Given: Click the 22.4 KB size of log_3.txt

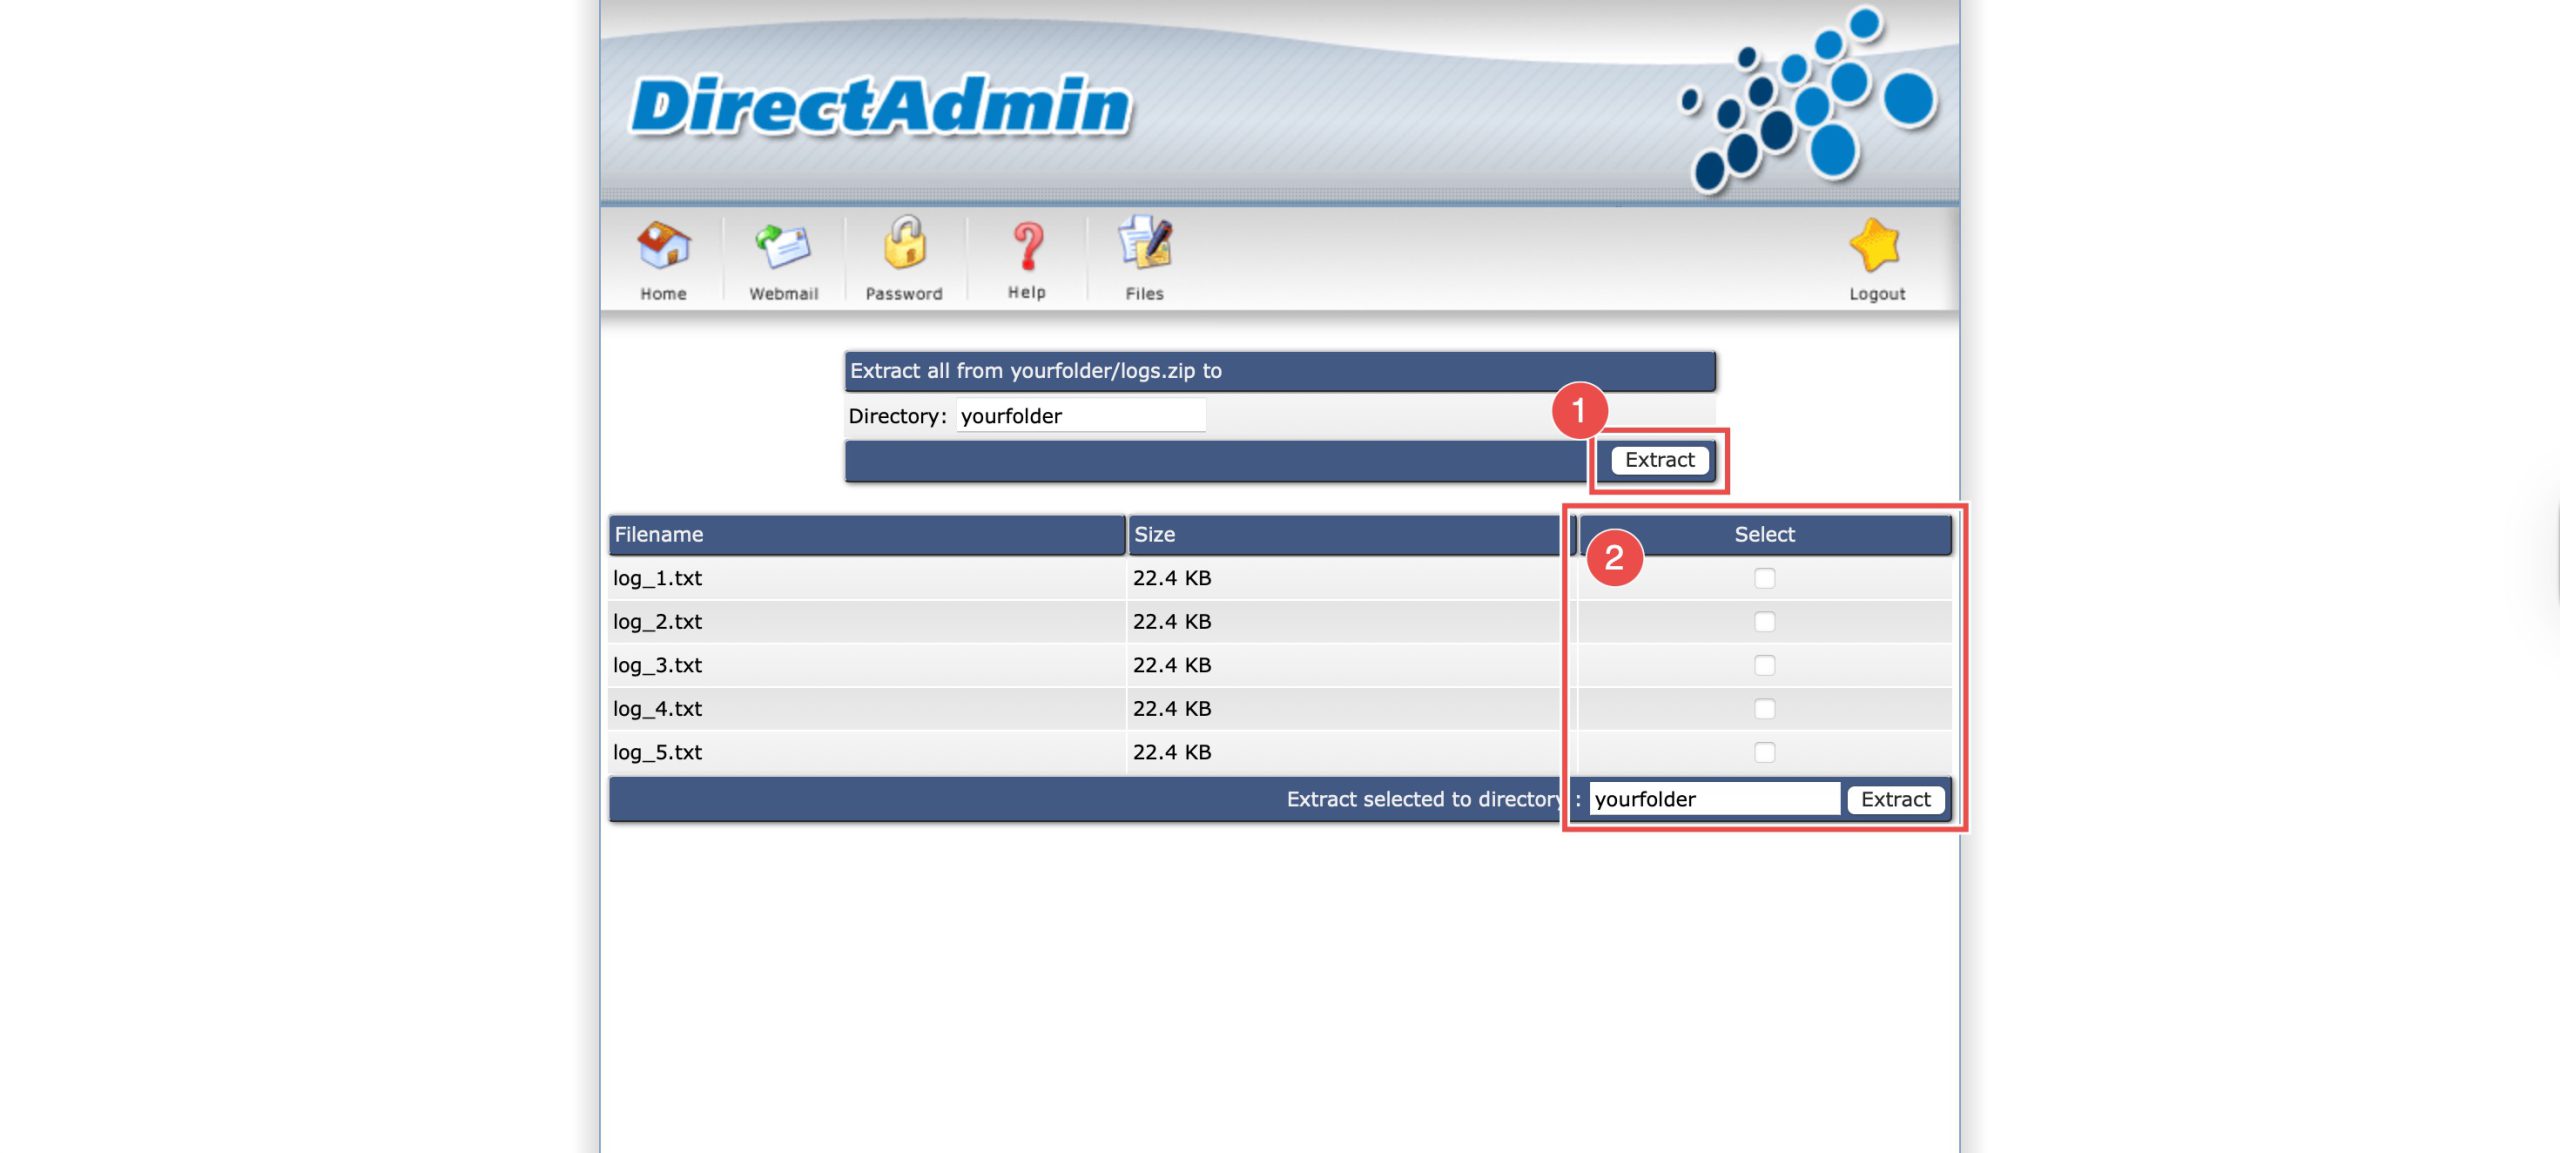Looking at the screenshot, I should tap(1172, 665).
